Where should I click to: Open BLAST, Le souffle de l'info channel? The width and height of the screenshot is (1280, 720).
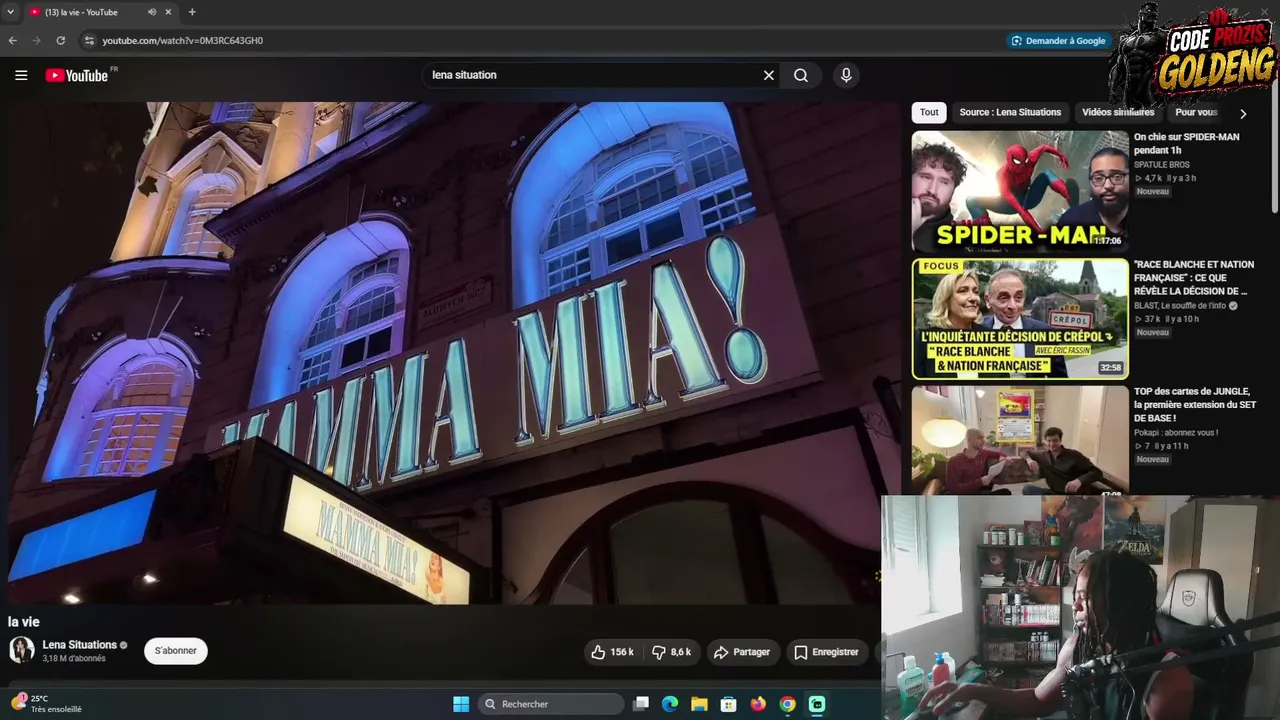[1180, 306]
